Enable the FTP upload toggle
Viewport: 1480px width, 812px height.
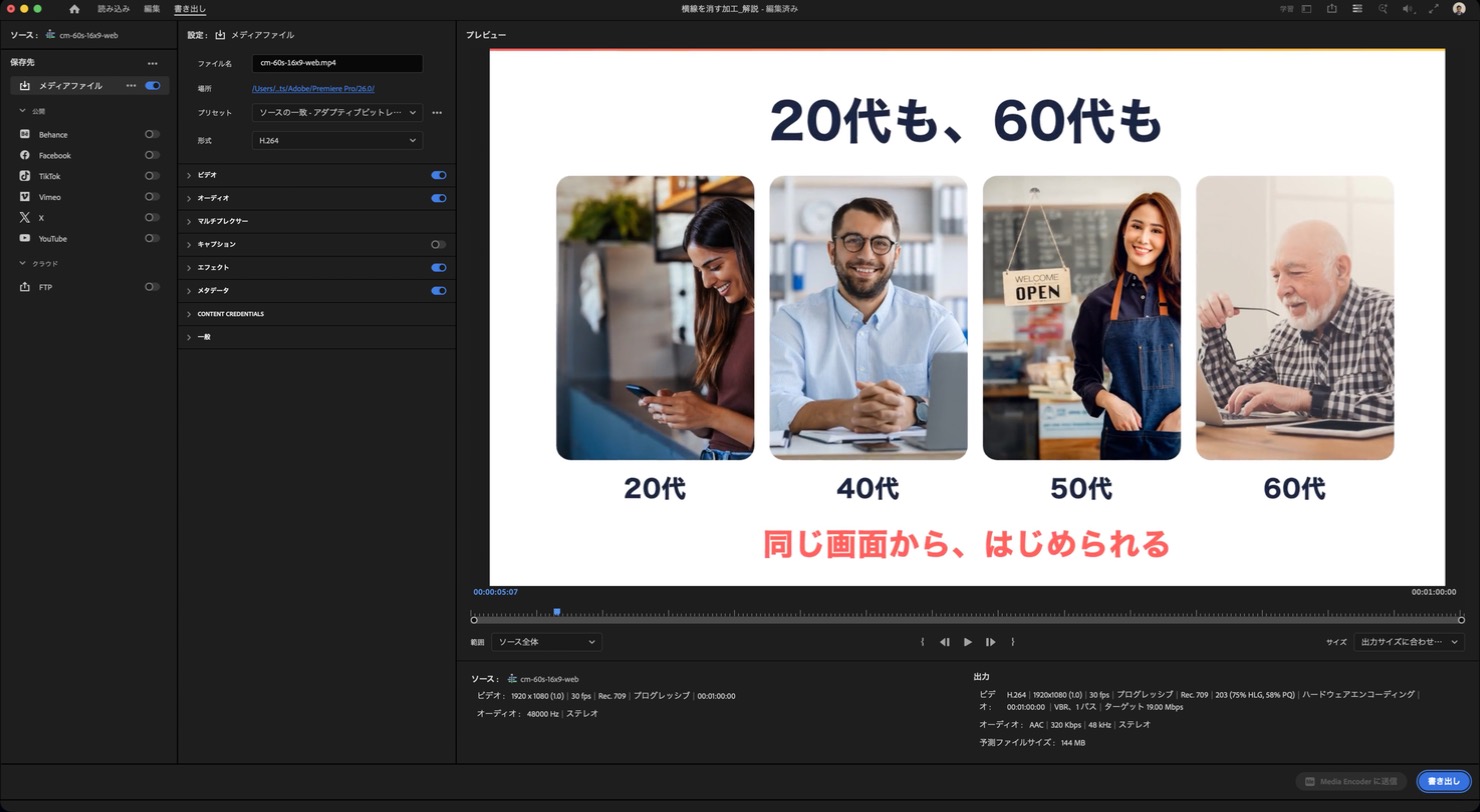(152, 287)
